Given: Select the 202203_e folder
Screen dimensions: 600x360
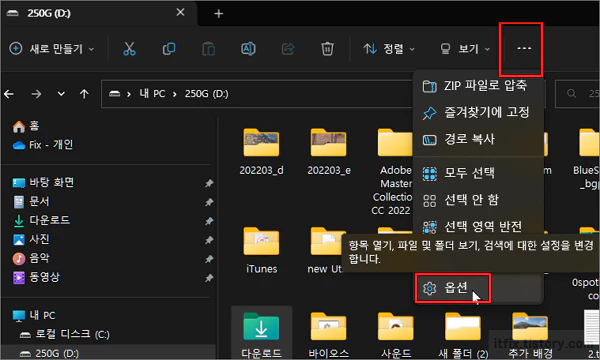Looking at the screenshot, I should (329, 152).
